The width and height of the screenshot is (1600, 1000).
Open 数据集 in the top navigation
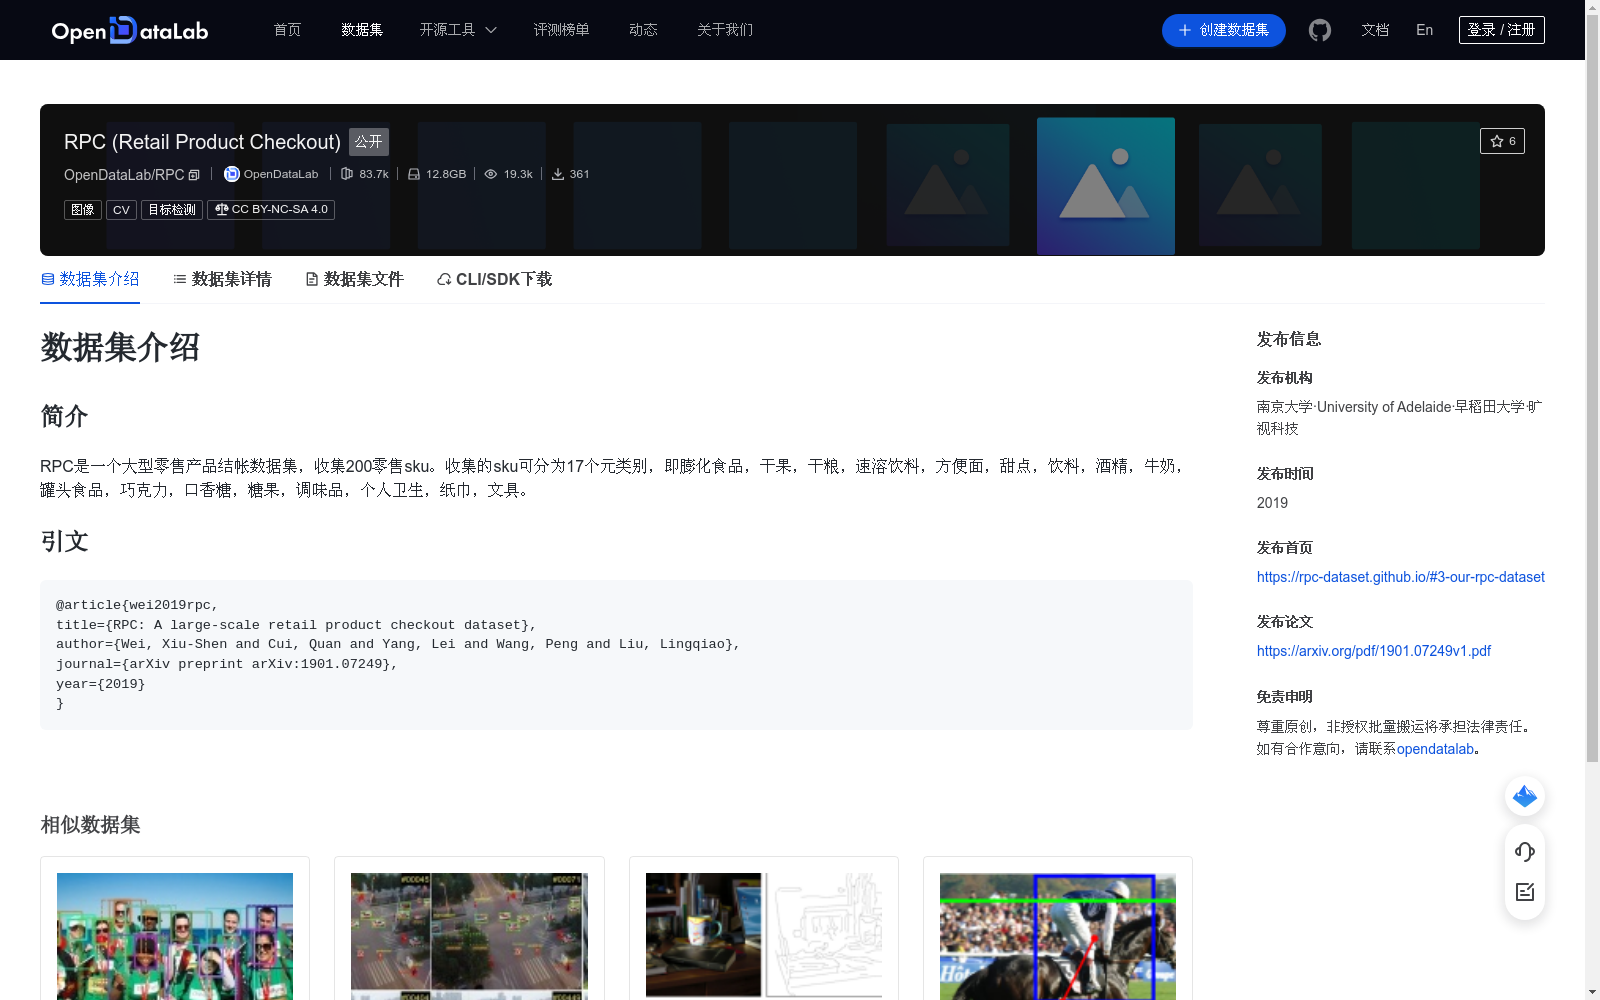pos(362,30)
